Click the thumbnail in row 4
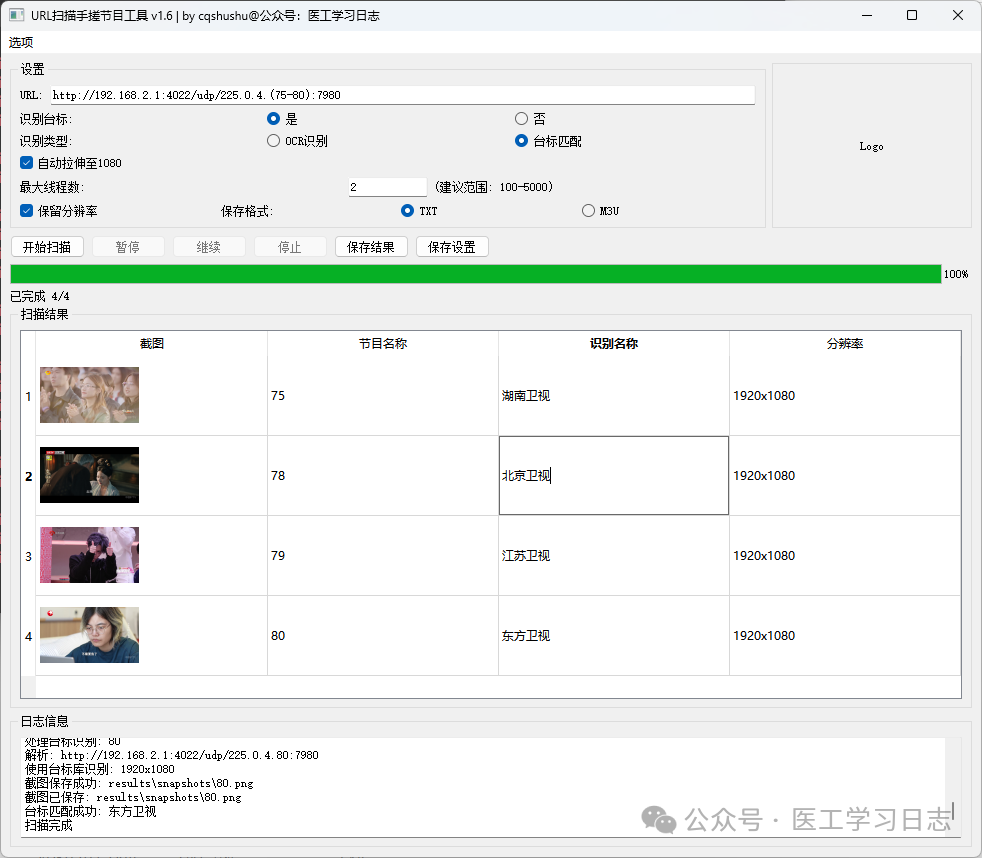This screenshot has height=858, width=982. pos(89,635)
